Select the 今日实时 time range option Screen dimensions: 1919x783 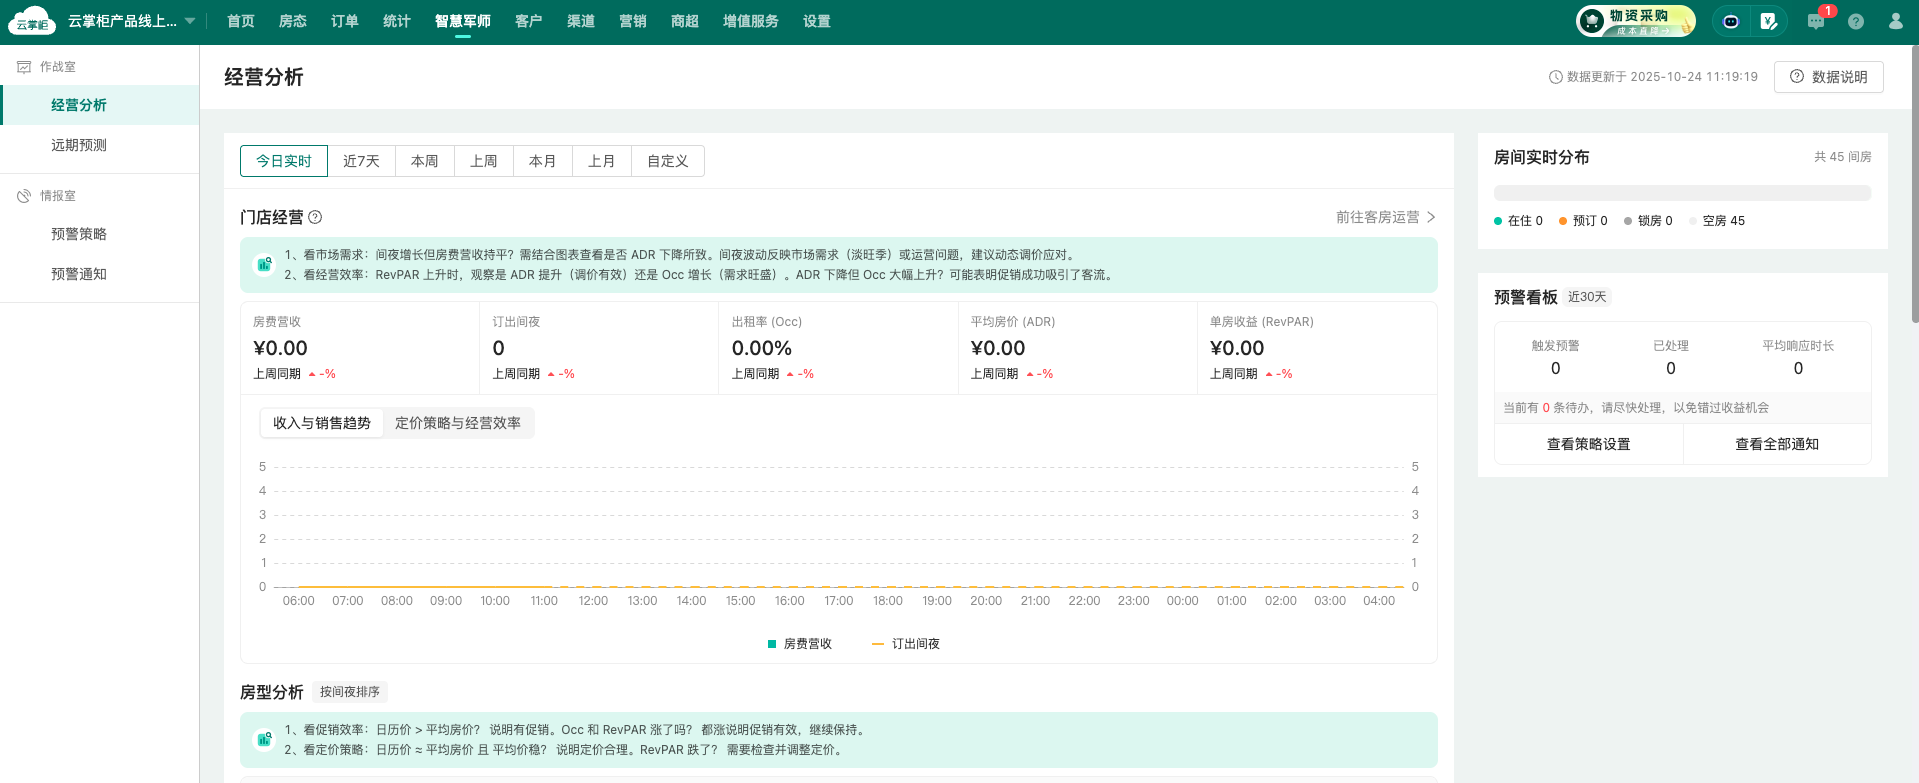284,161
